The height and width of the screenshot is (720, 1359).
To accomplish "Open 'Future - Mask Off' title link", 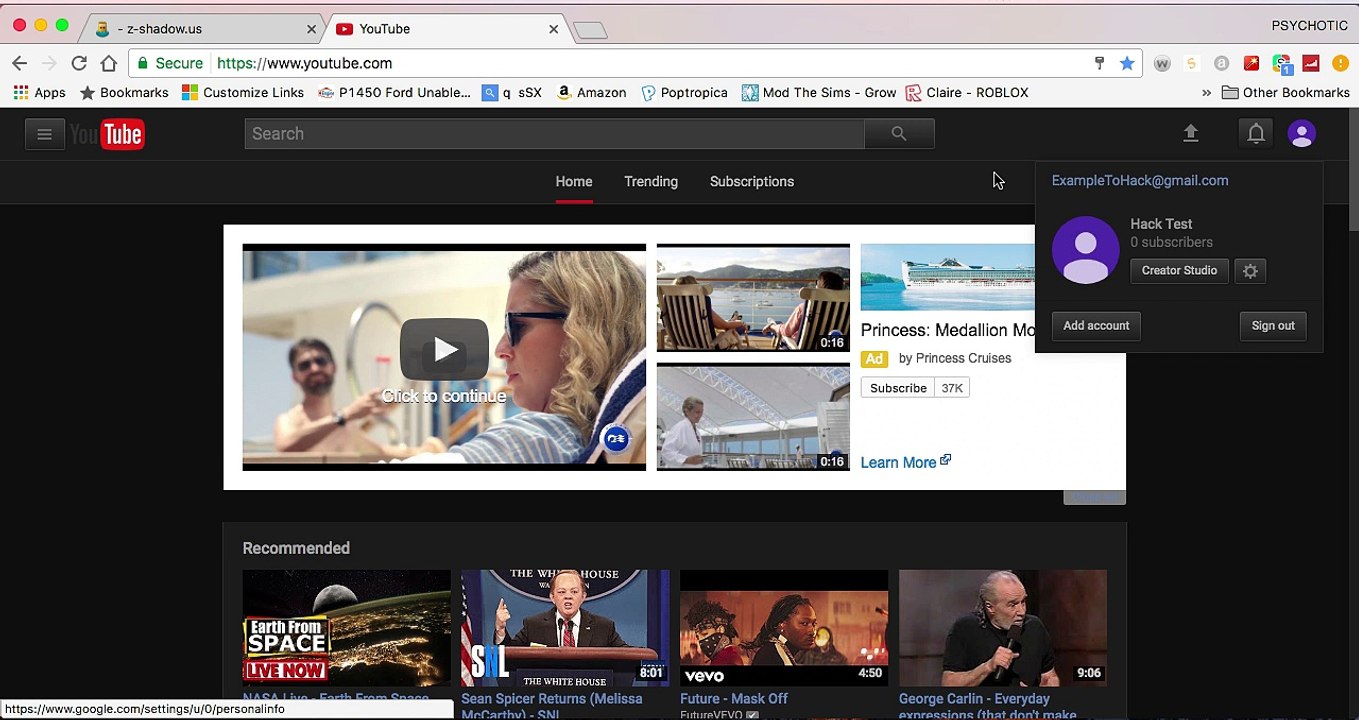I will pos(734,699).
